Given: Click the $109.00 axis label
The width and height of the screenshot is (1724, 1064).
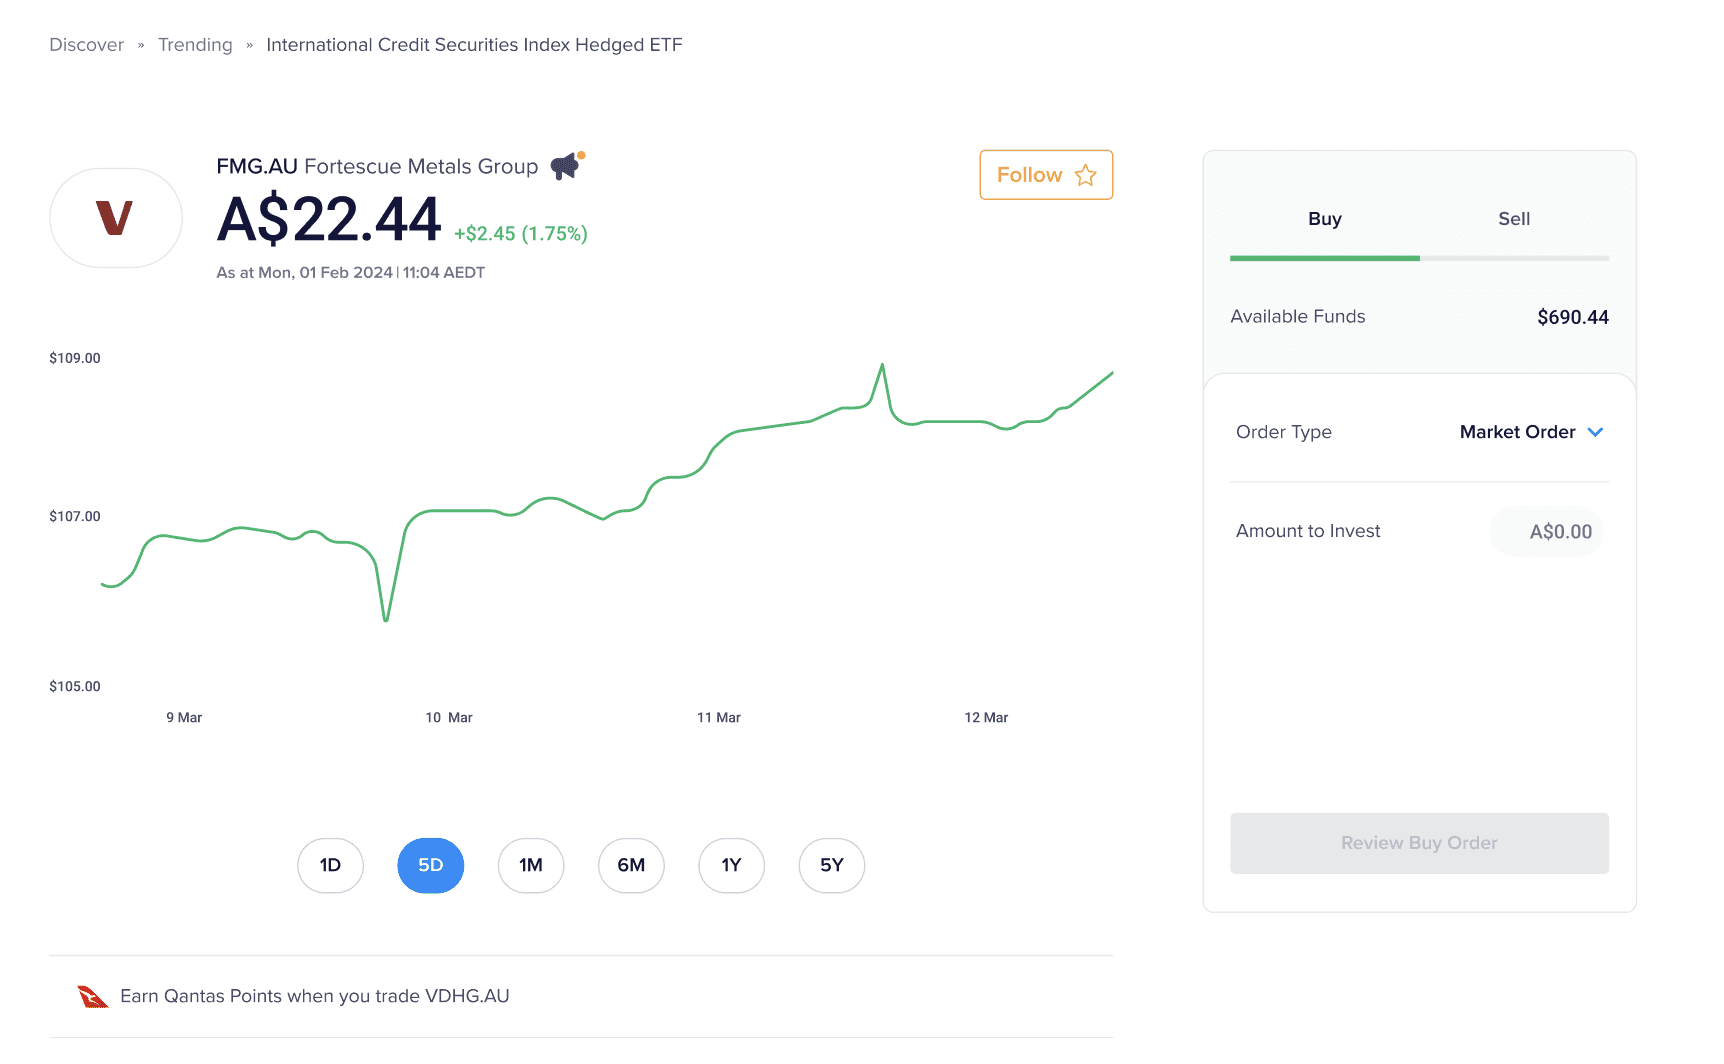Looking at the screenshot, I should (75, 358).
